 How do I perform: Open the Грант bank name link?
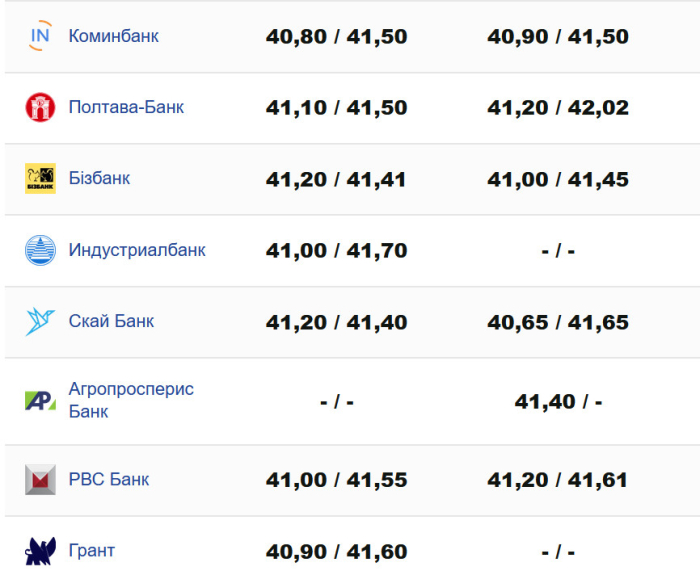pyautogui.click(x=92, y=551)
